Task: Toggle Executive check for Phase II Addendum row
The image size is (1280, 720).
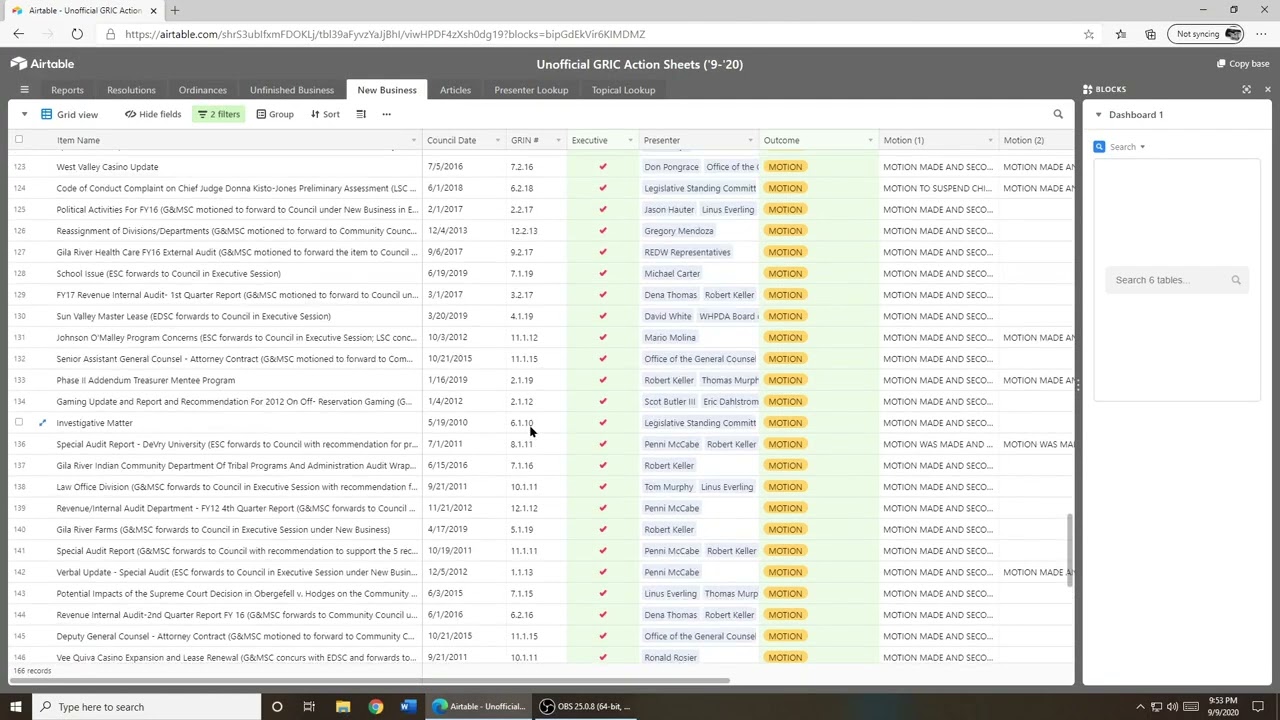Action: [603, 380]
